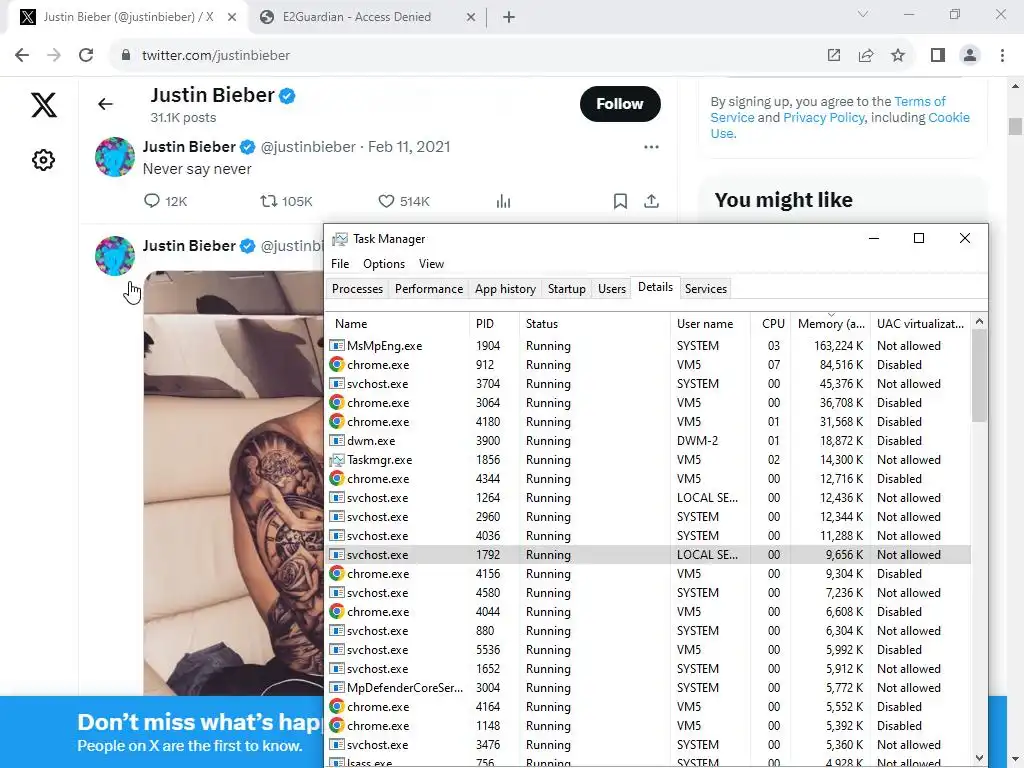Open page in app icon in address bar
This screenshot has width=1024, height=768.
(x=833, y=56)
